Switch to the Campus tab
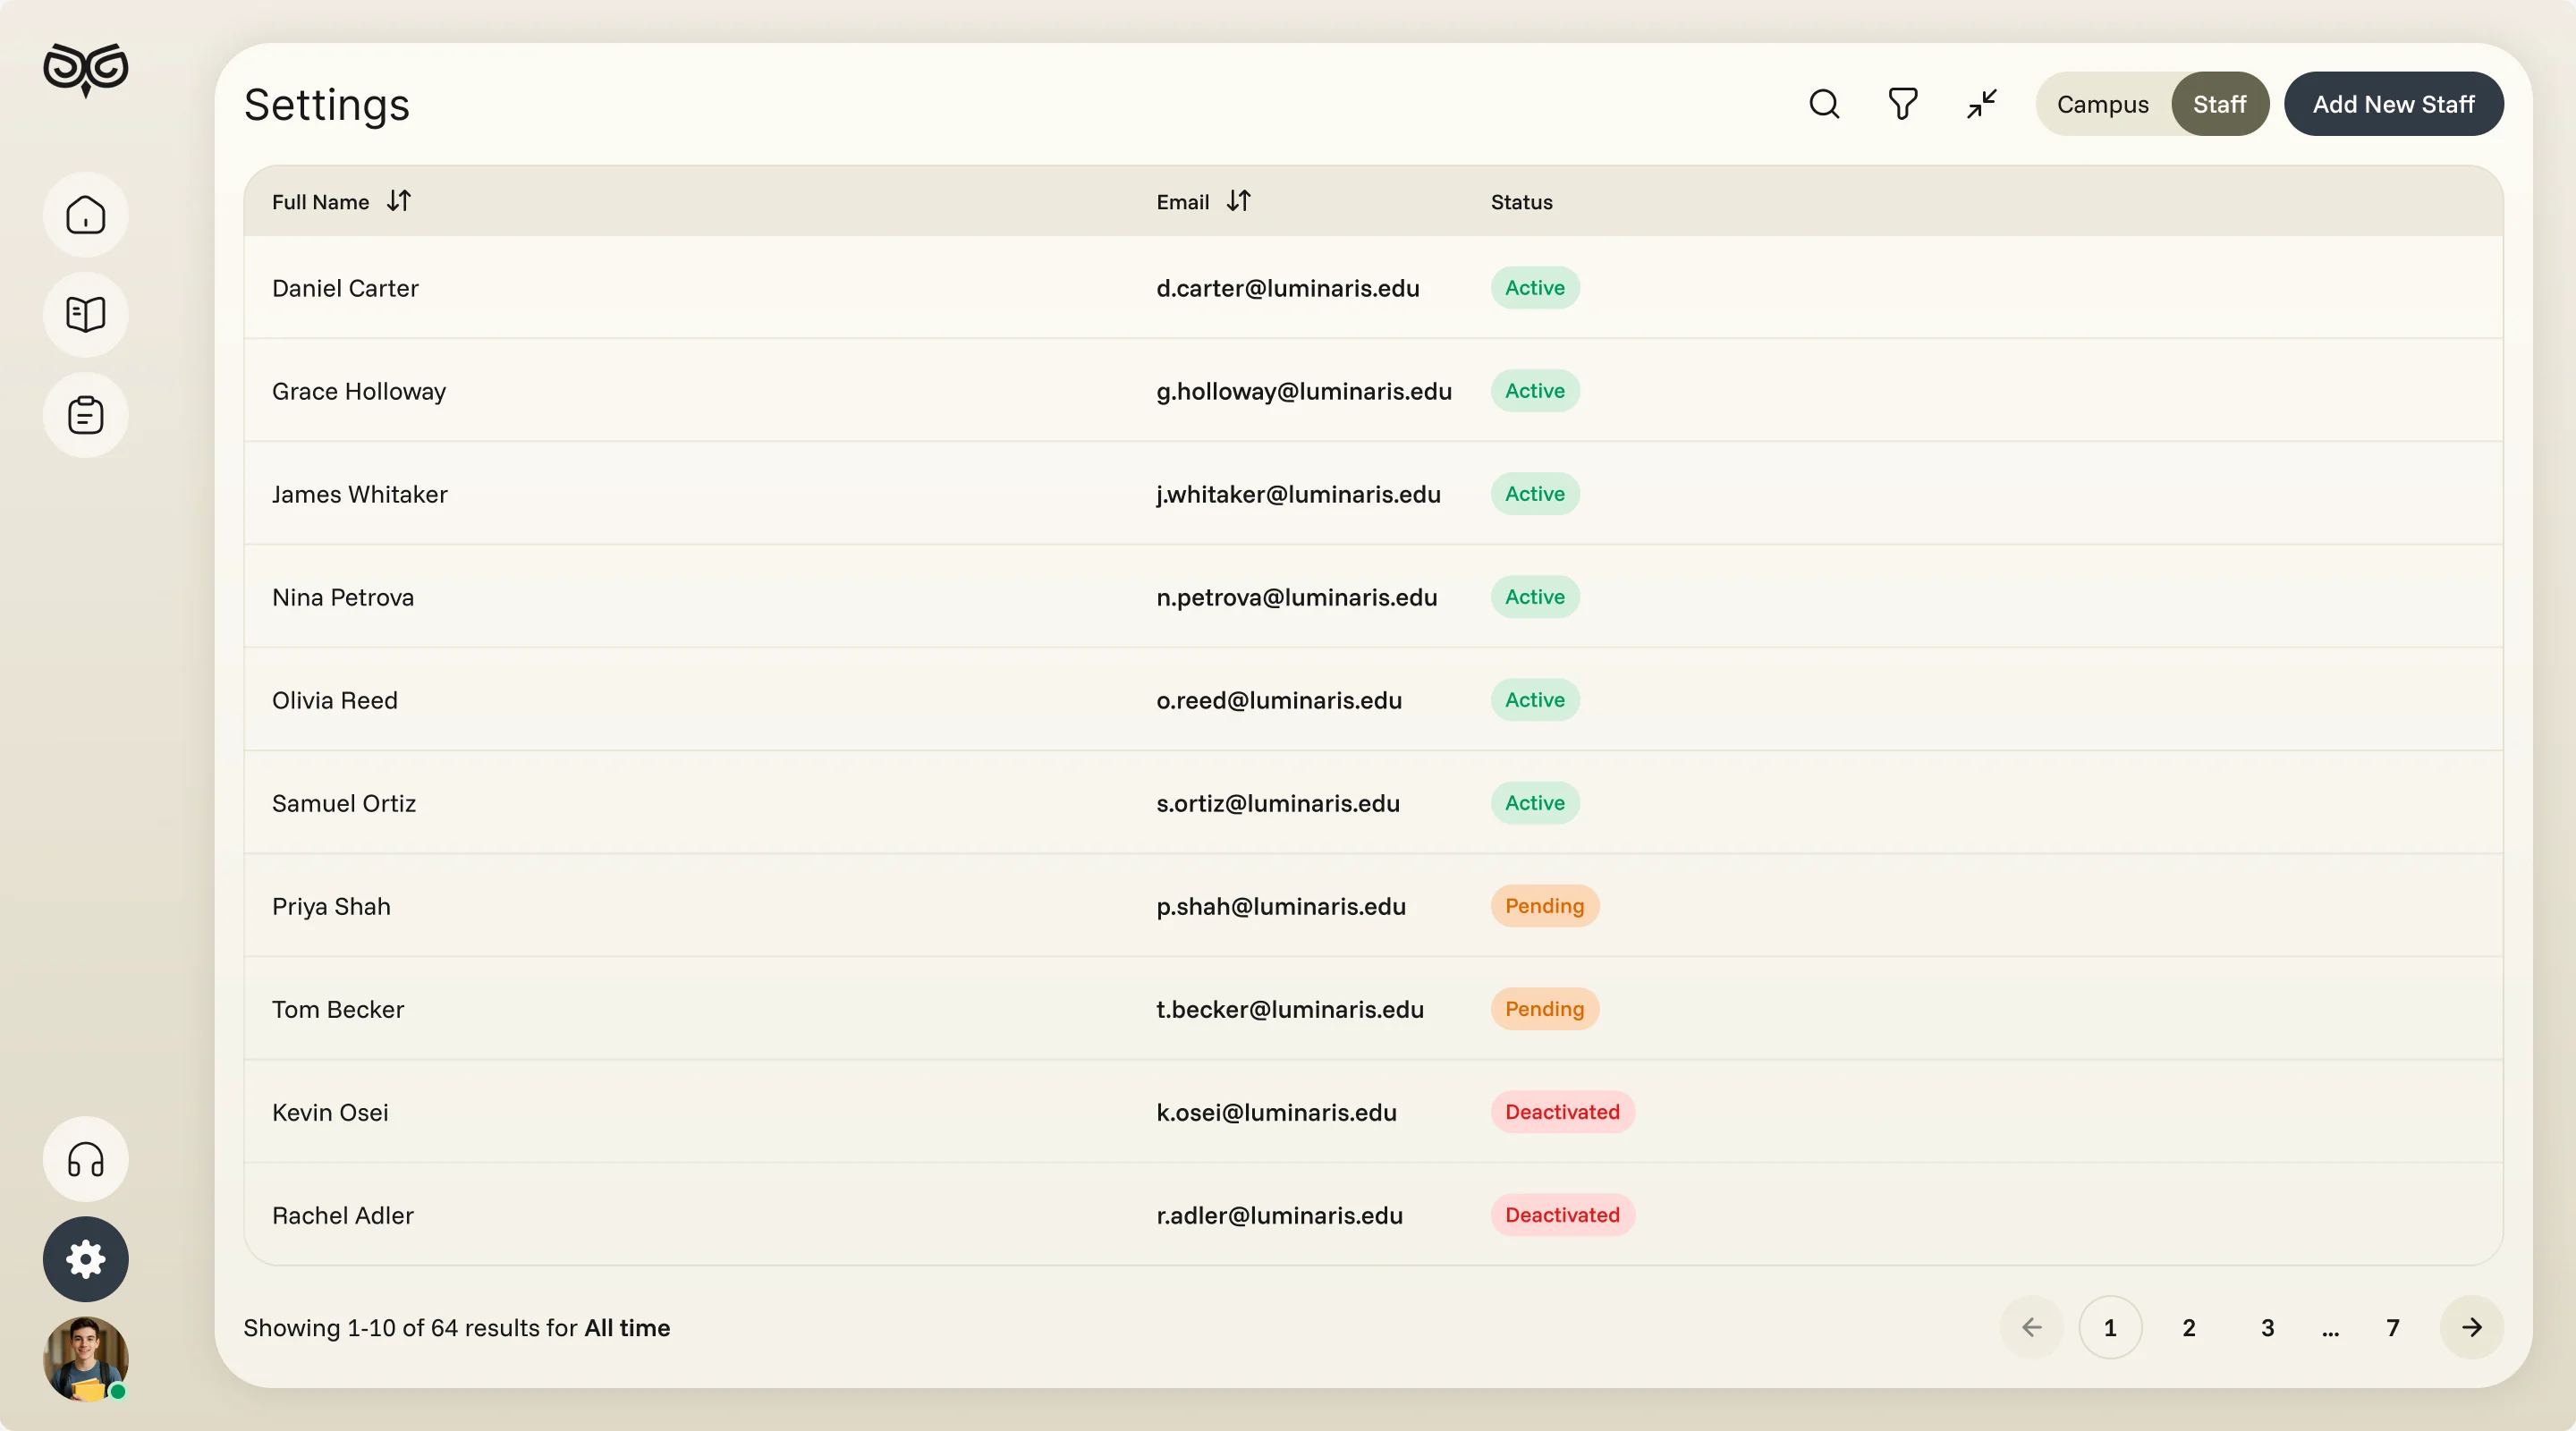The height and width of the screenshot is (1431, 2576). click(x=2103, y=104)
